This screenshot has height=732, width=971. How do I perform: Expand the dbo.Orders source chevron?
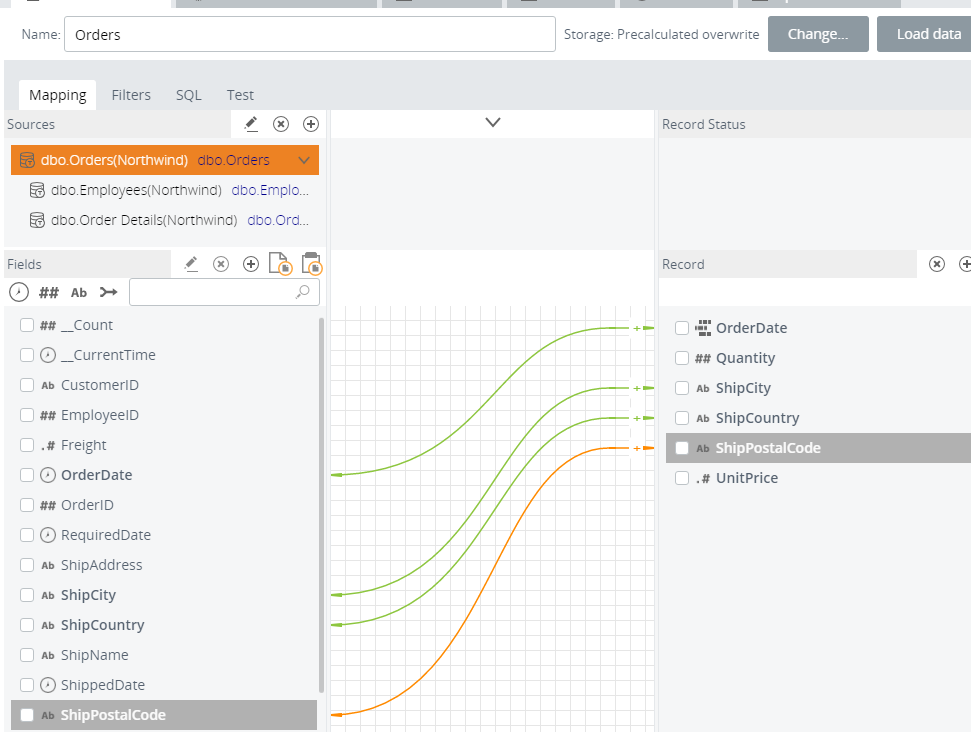304,160
